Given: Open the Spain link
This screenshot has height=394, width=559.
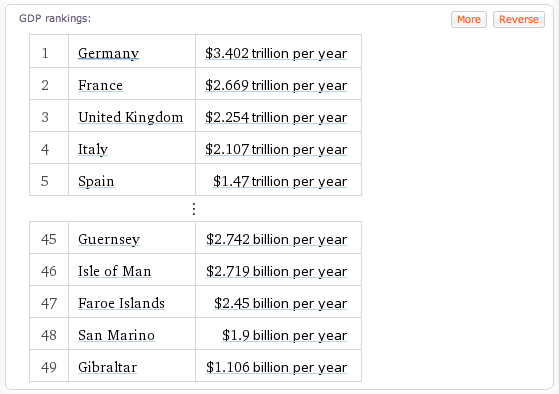Looking at the screenshot, I should pos(96,181).
